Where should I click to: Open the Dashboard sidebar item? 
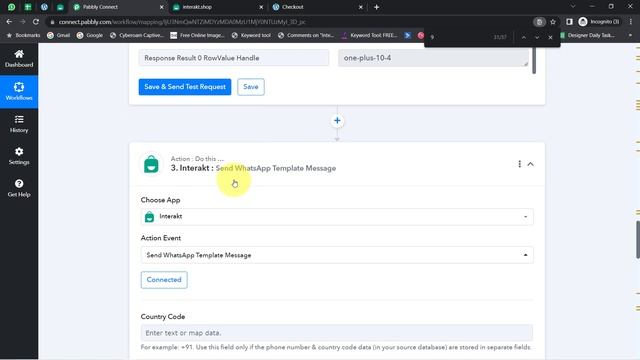(x=19, y=59)
